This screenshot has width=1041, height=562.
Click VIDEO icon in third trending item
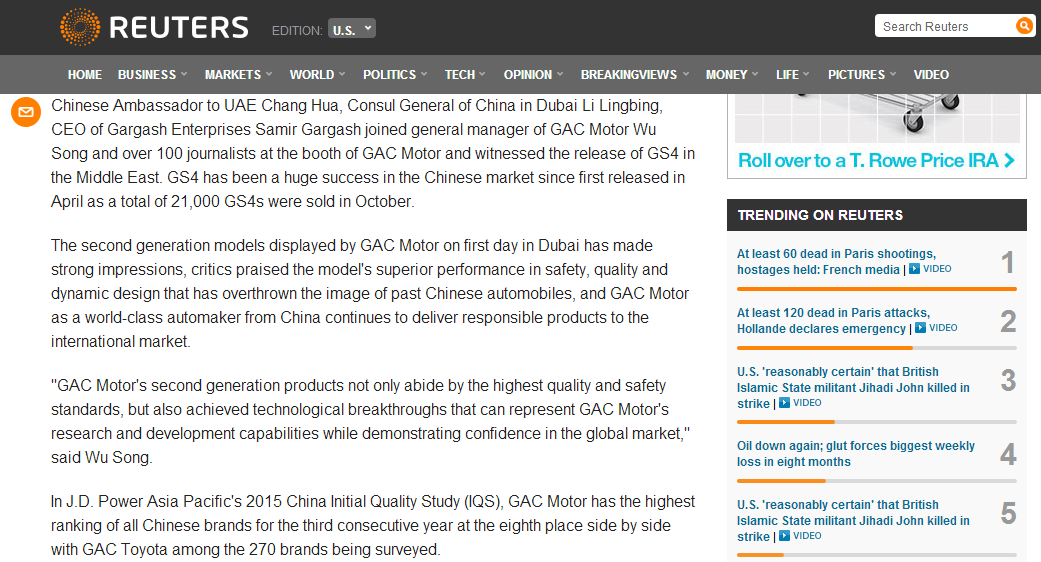[784, 403]
